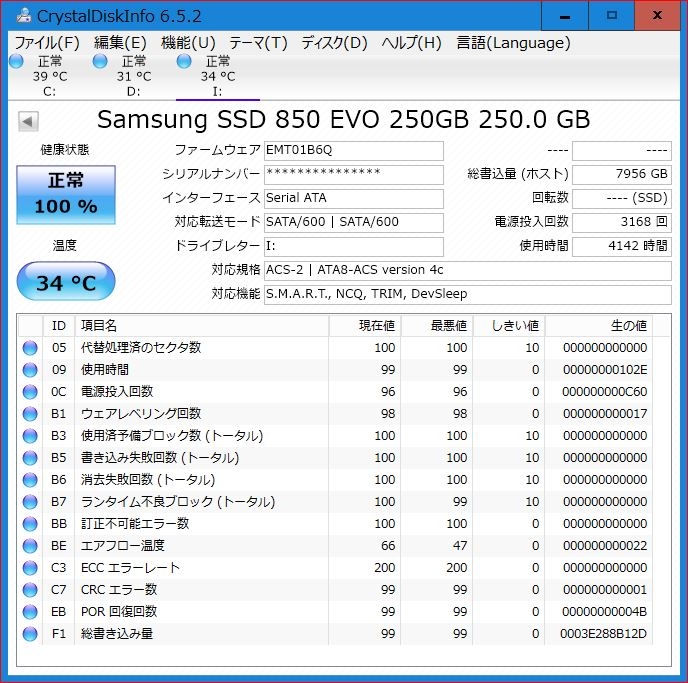This screenshot has height=683, width=688.
Task: Click status orb for ID BE row
Action: click(30, 546)
